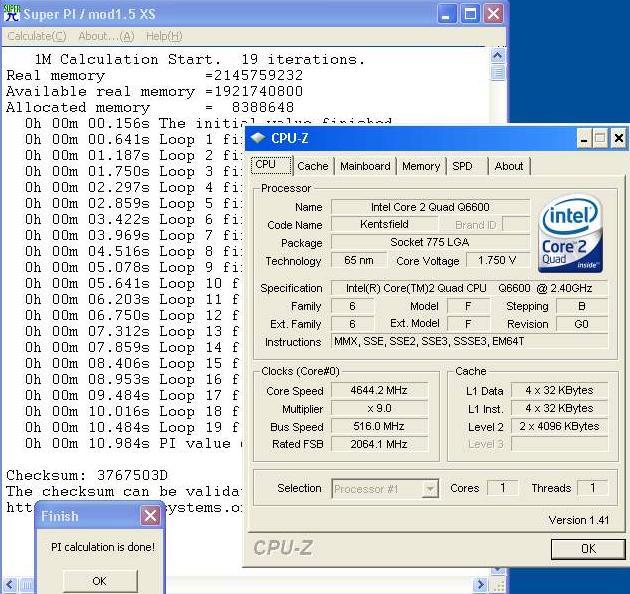
Task: Select the CPU tab in CPU-Z
Action: click(x=271, y=165)
